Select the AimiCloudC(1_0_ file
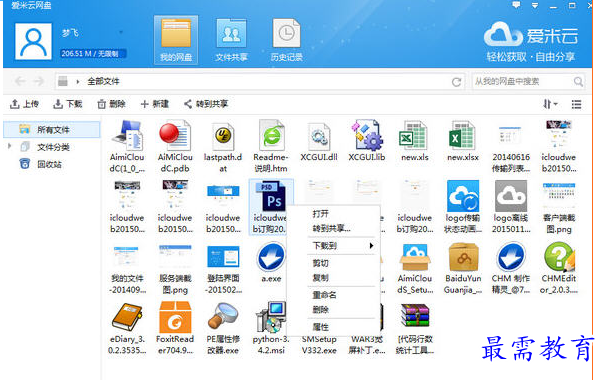 tap(127, 146)
